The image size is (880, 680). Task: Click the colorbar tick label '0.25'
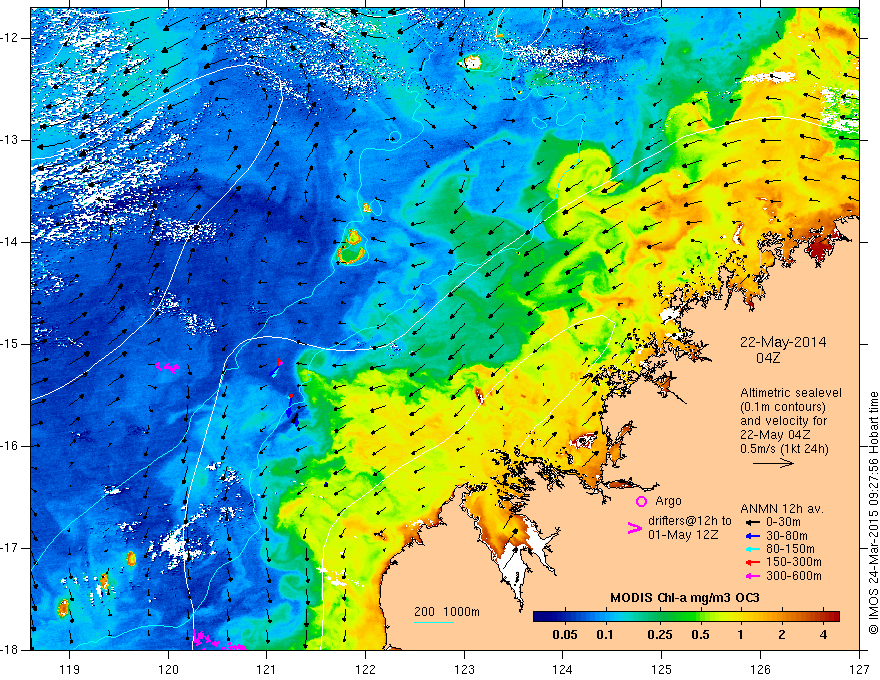click(659, 636)
